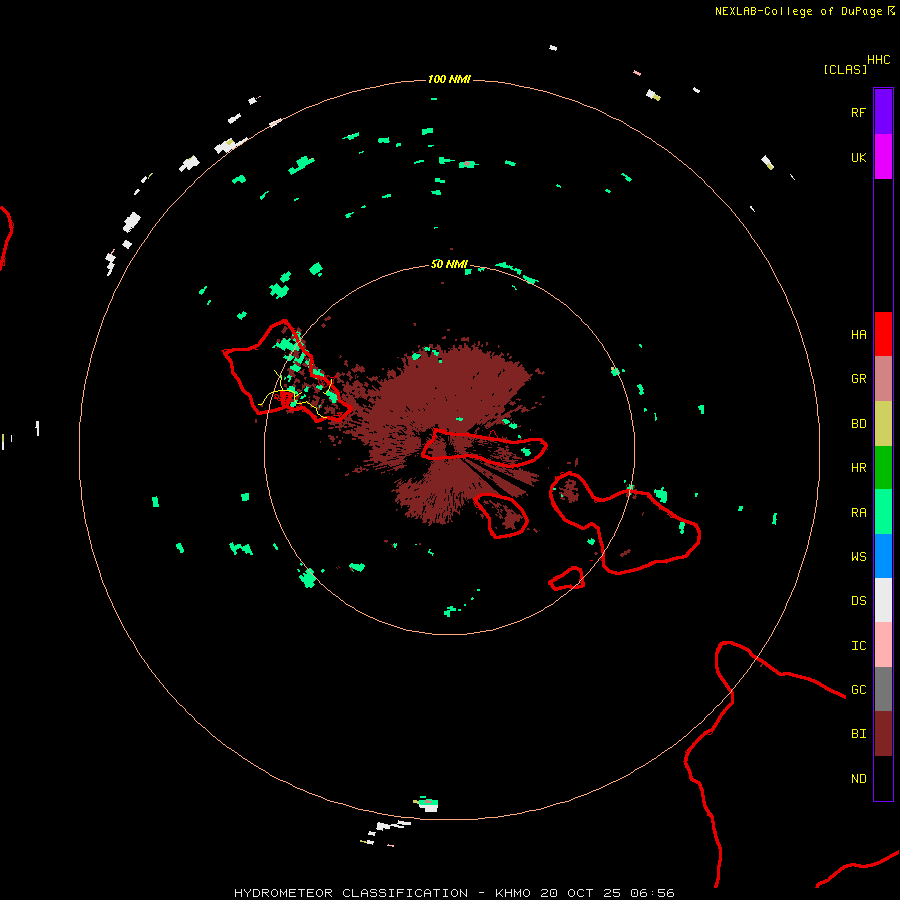
Task: Click the RF purple legend swatch
Action: tap(883, 112)
